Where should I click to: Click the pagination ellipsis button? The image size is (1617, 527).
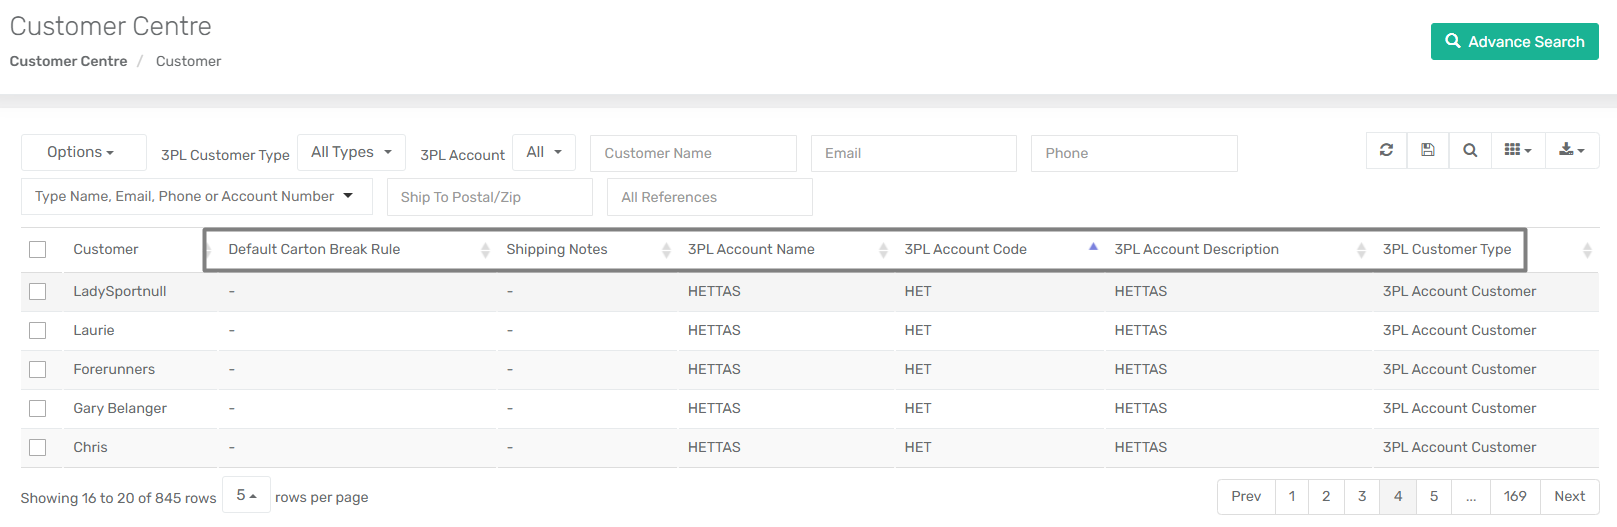click(1471, 496)
